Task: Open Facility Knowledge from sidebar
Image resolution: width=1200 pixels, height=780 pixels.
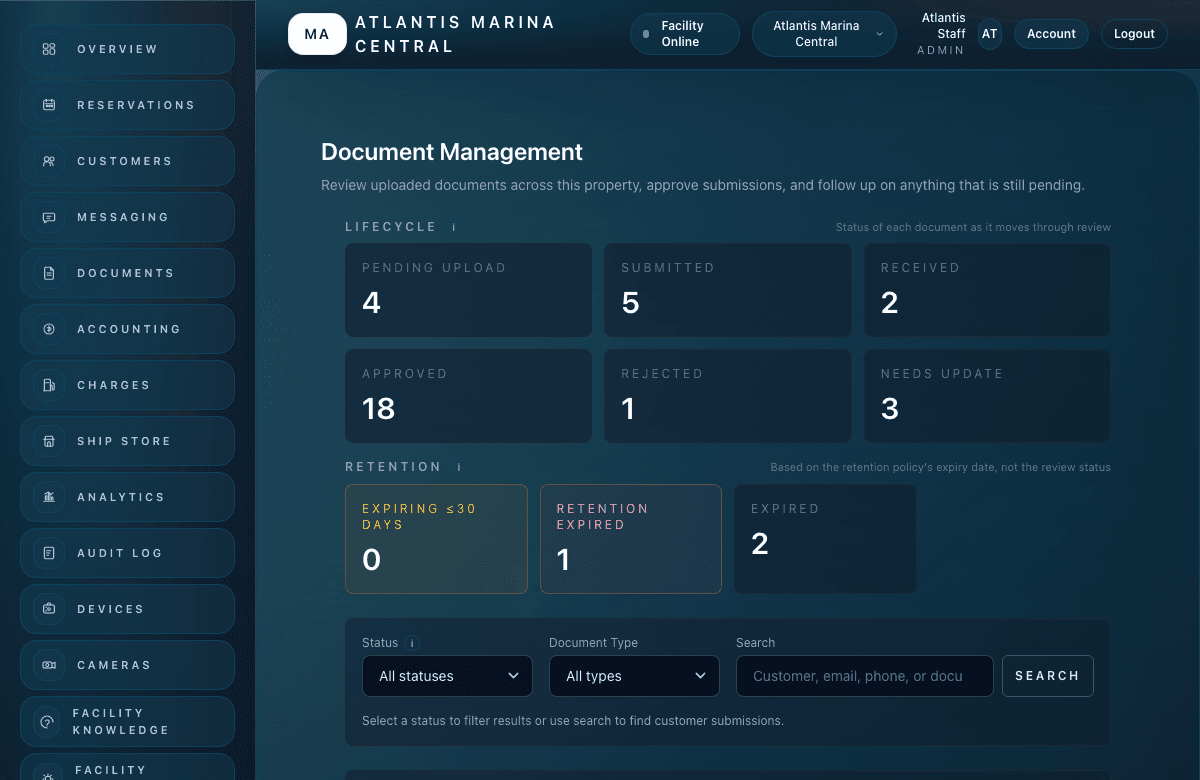Action: coord(128,721)
